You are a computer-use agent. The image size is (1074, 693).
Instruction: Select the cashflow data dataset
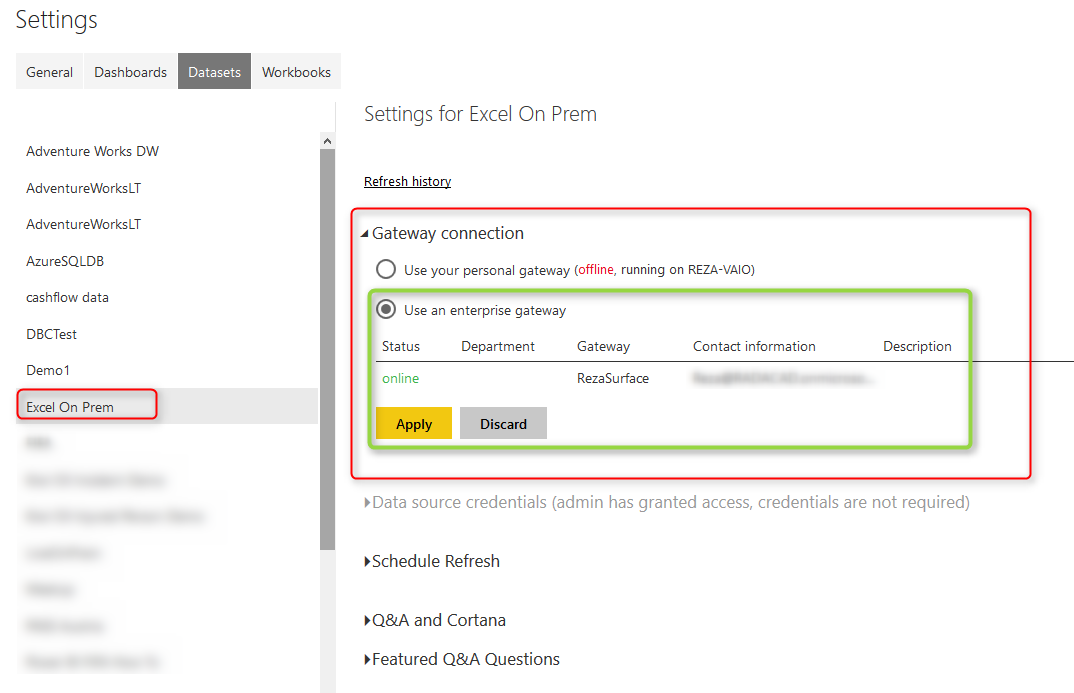67,297
